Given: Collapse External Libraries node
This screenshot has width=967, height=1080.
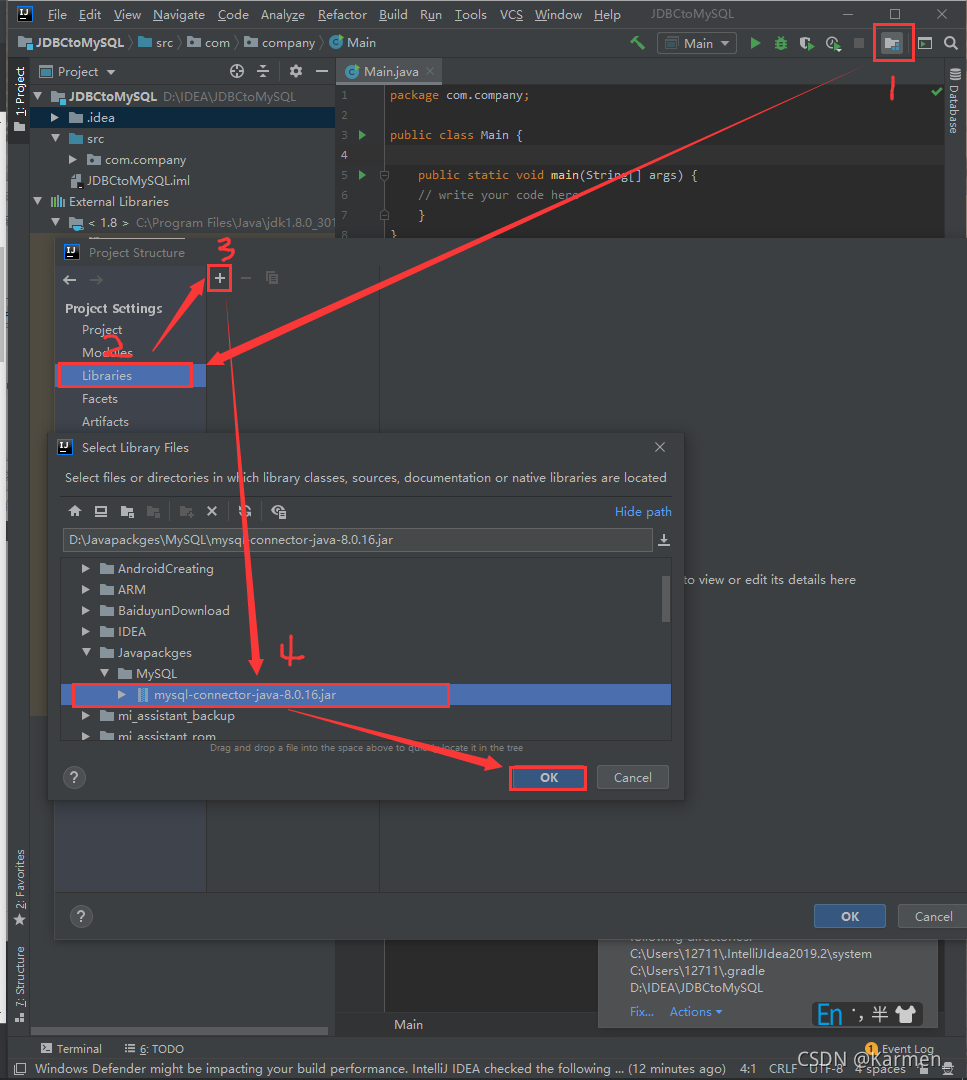Looking at the screenshot, I should pos(38,201).
